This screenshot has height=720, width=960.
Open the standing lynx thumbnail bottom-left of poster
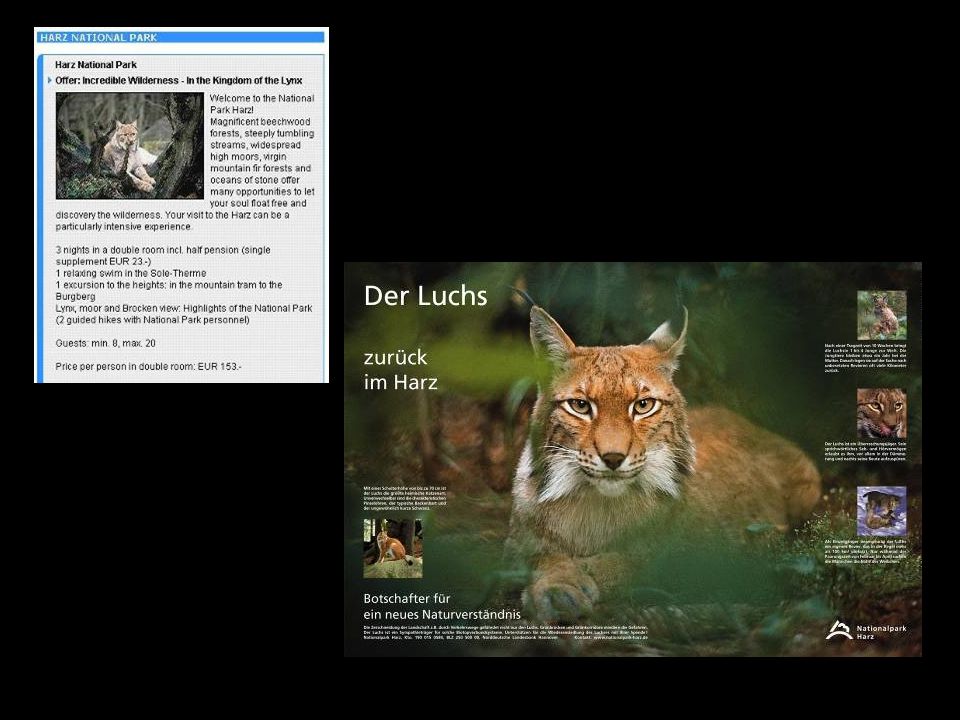point(392,549)
